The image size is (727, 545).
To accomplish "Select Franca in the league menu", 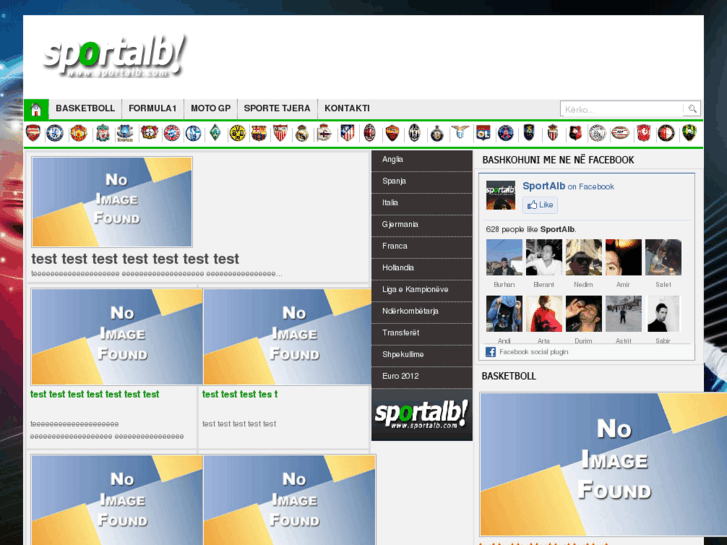I will coord(422,246).
